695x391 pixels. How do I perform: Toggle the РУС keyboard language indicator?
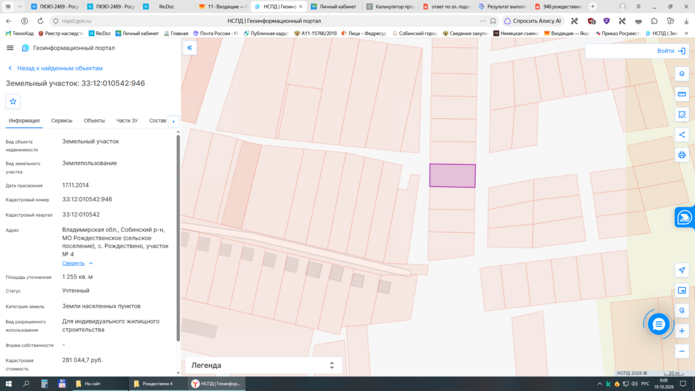[645, 384]
